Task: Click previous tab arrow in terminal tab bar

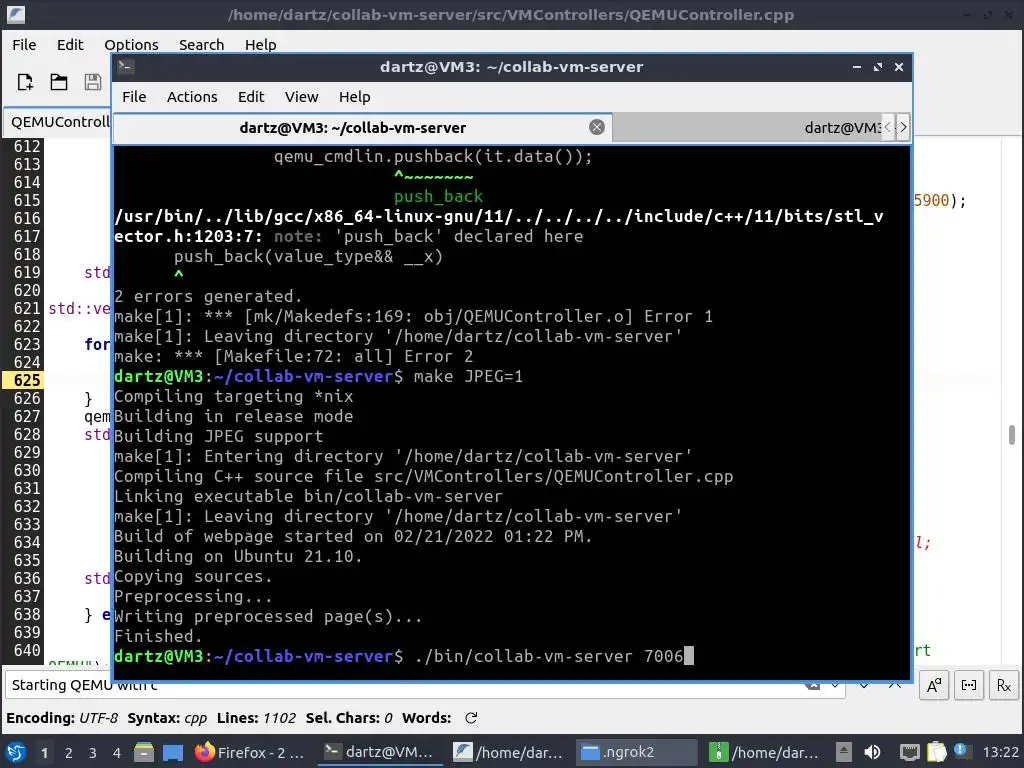Action: point(888,127)
